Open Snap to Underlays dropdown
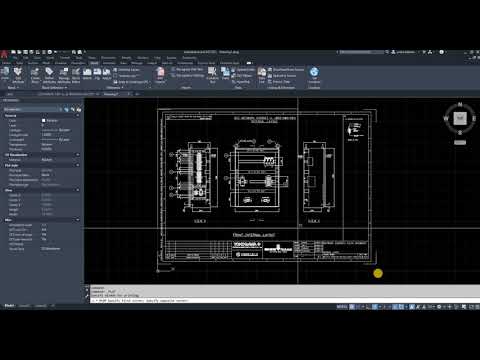This screenshot has width=480, height=360. (132, 82)
